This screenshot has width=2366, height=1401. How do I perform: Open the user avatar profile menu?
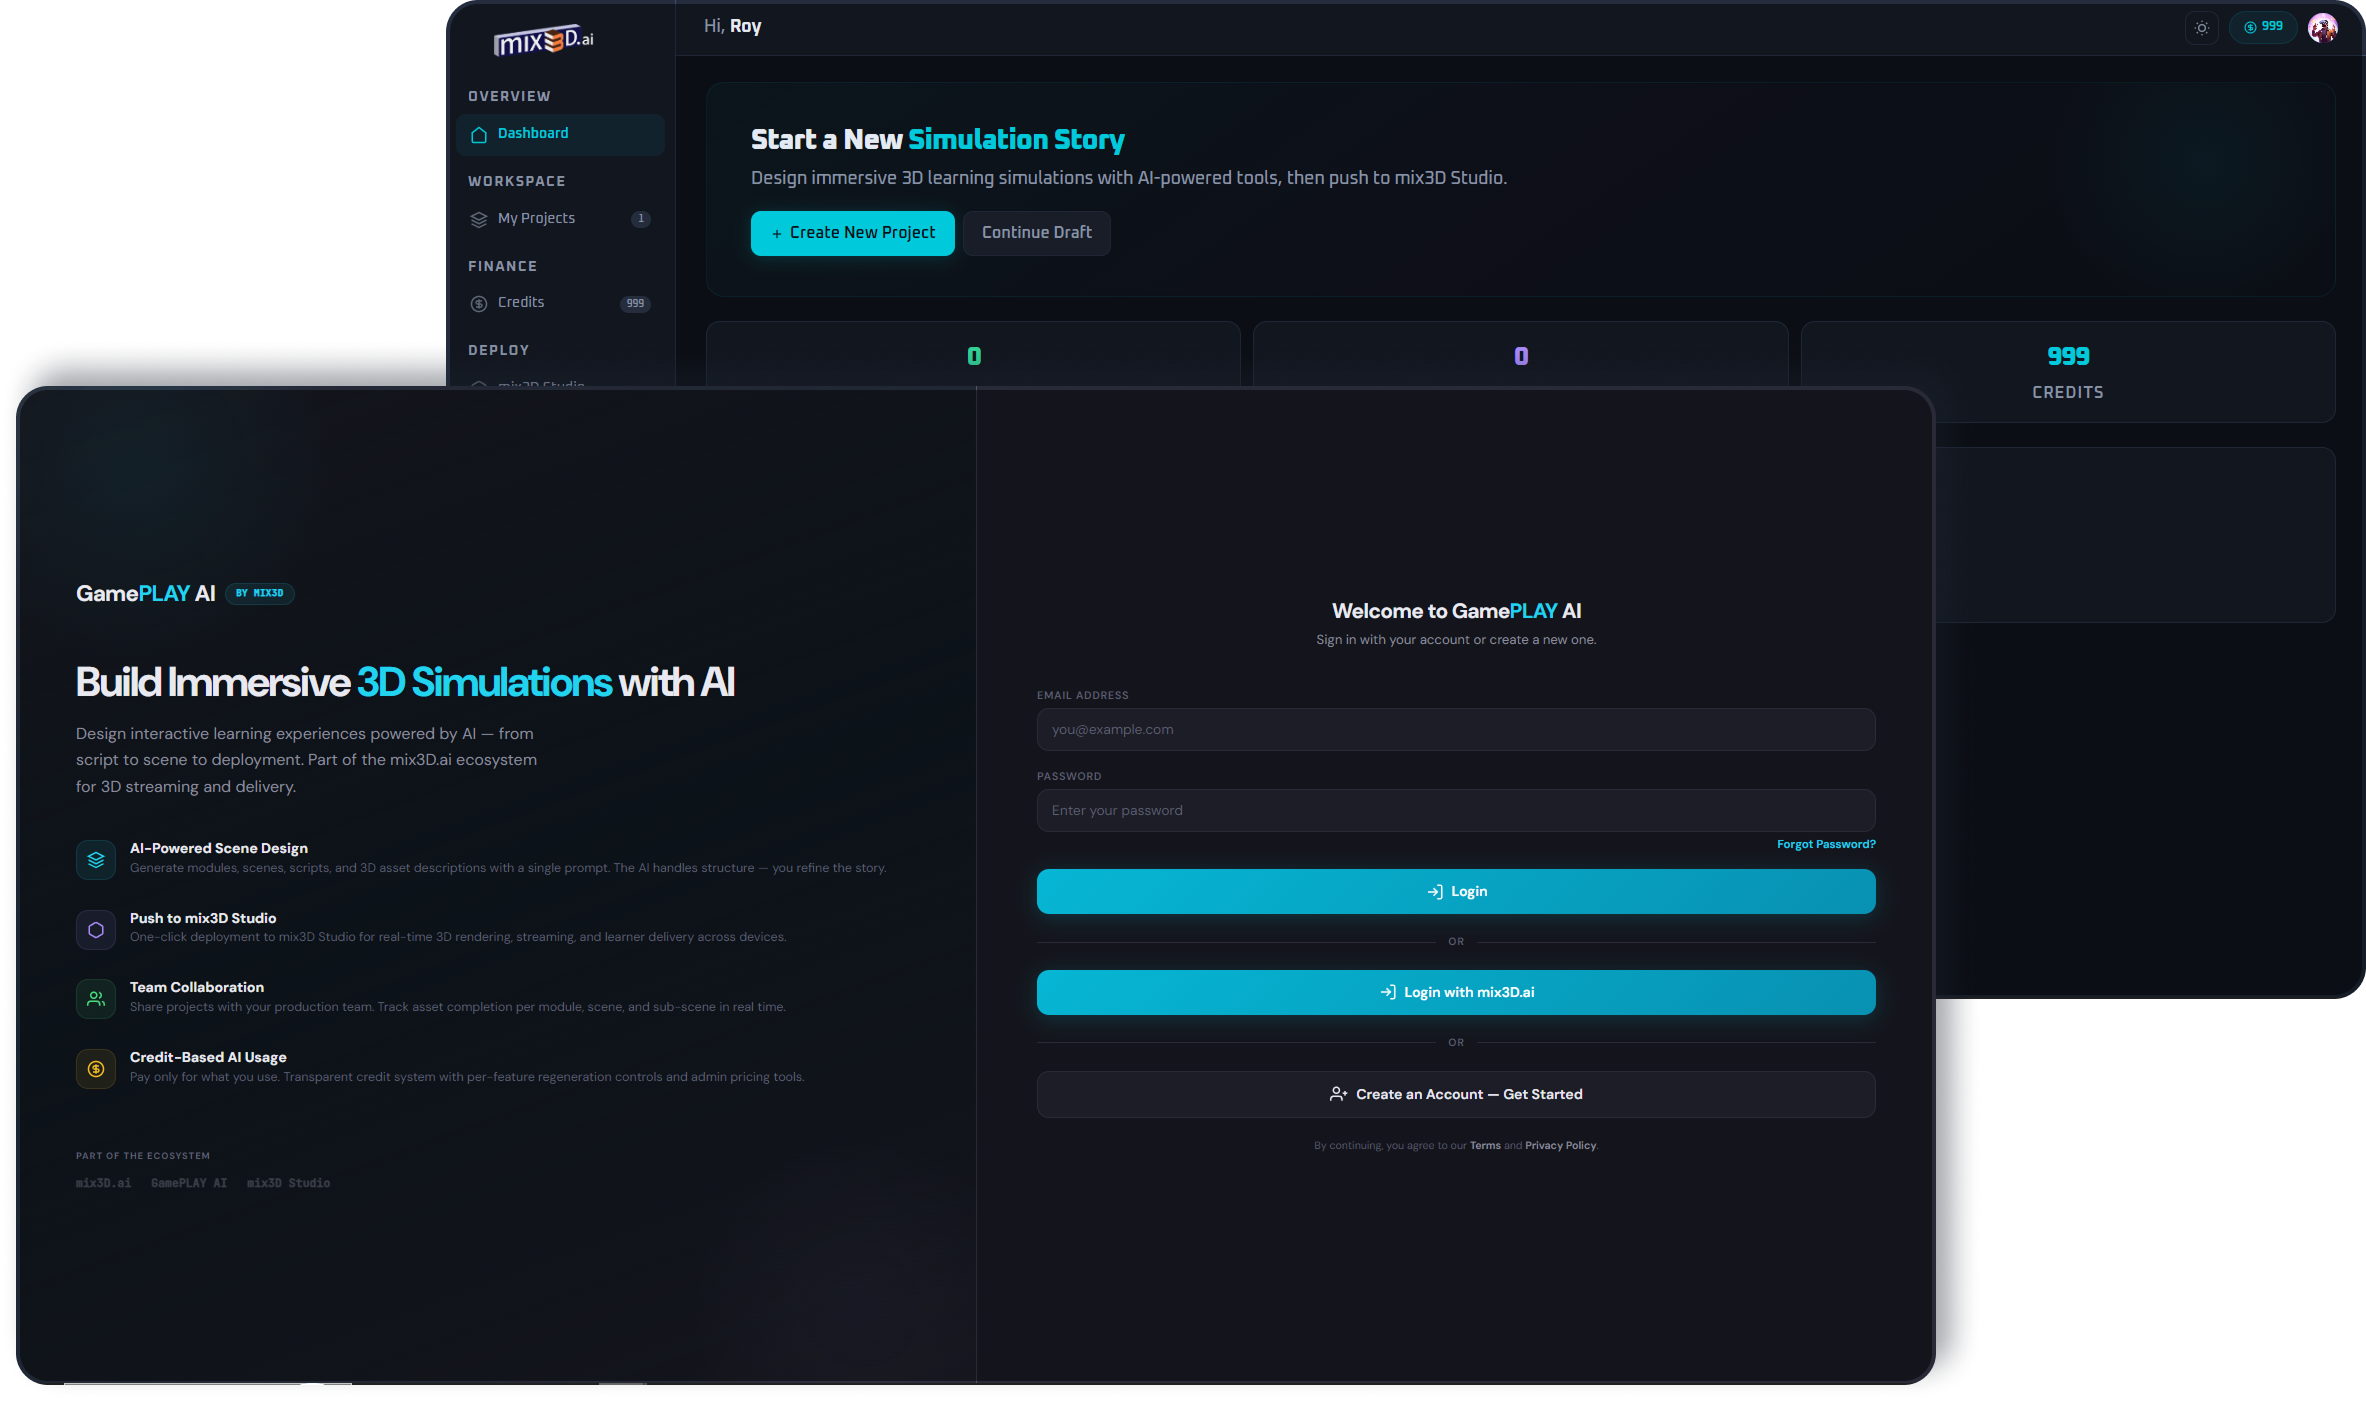(2322, 28)
